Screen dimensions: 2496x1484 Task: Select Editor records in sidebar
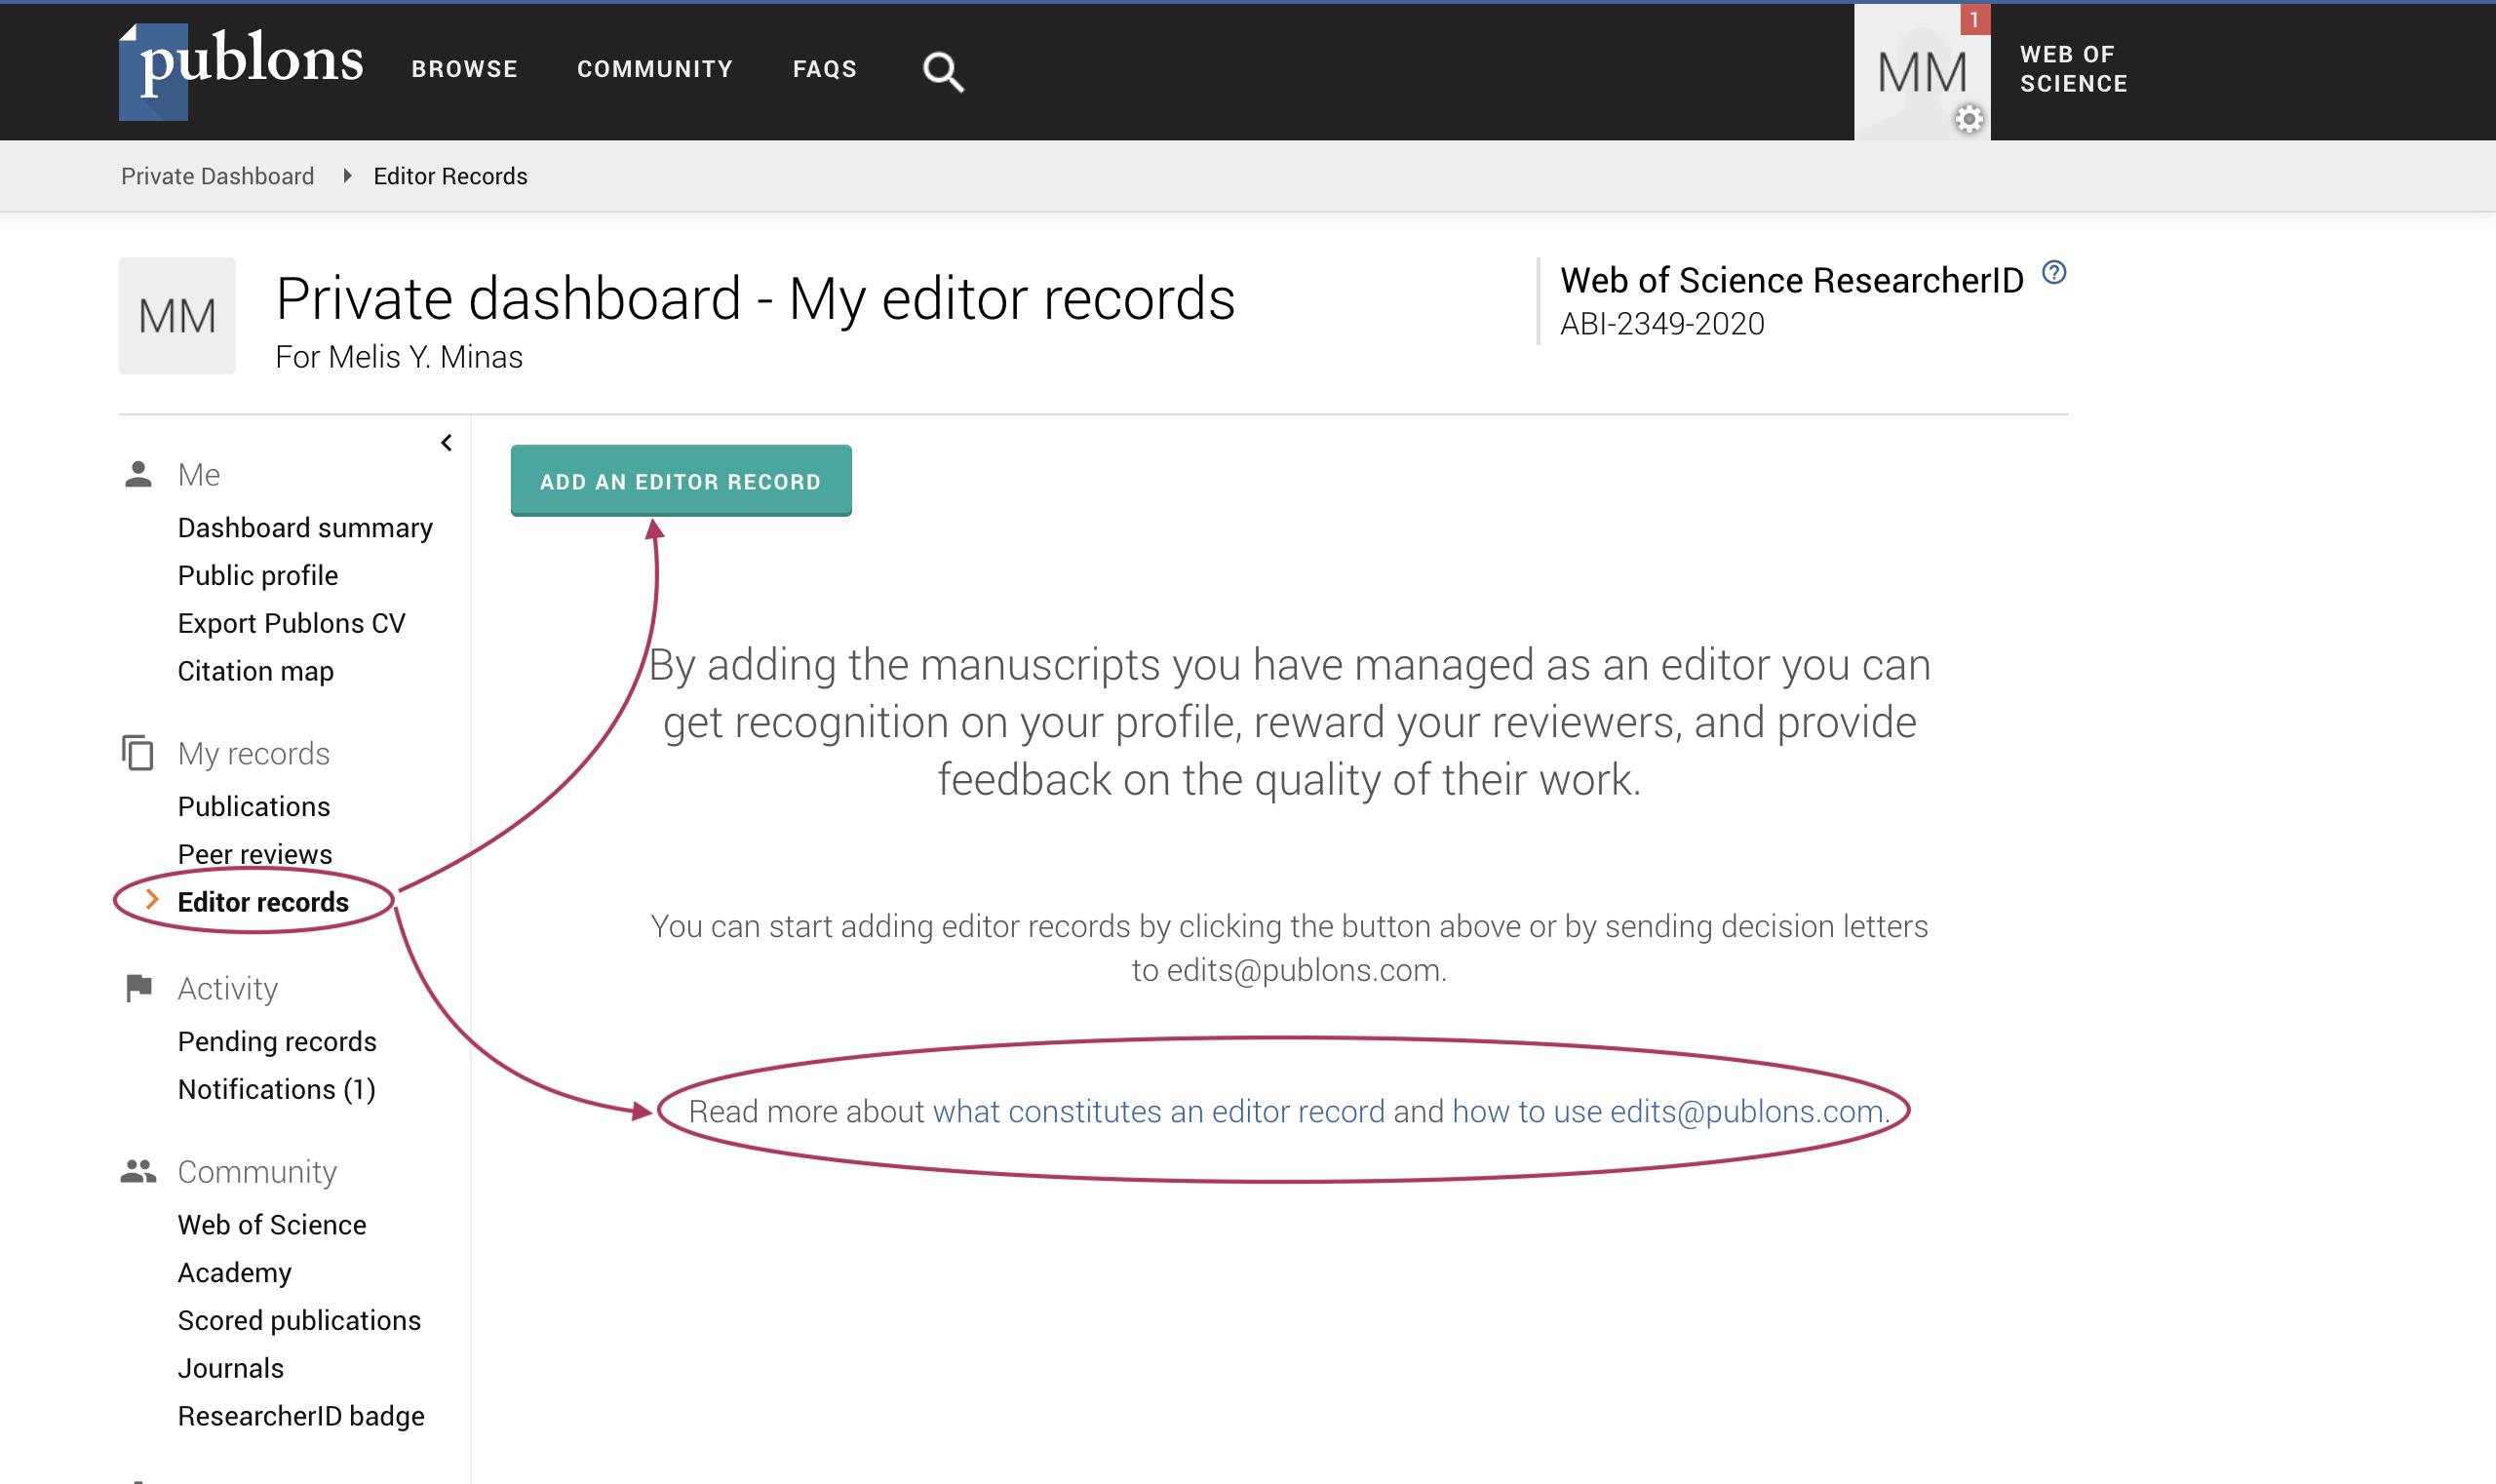click(x=263, y=903)
